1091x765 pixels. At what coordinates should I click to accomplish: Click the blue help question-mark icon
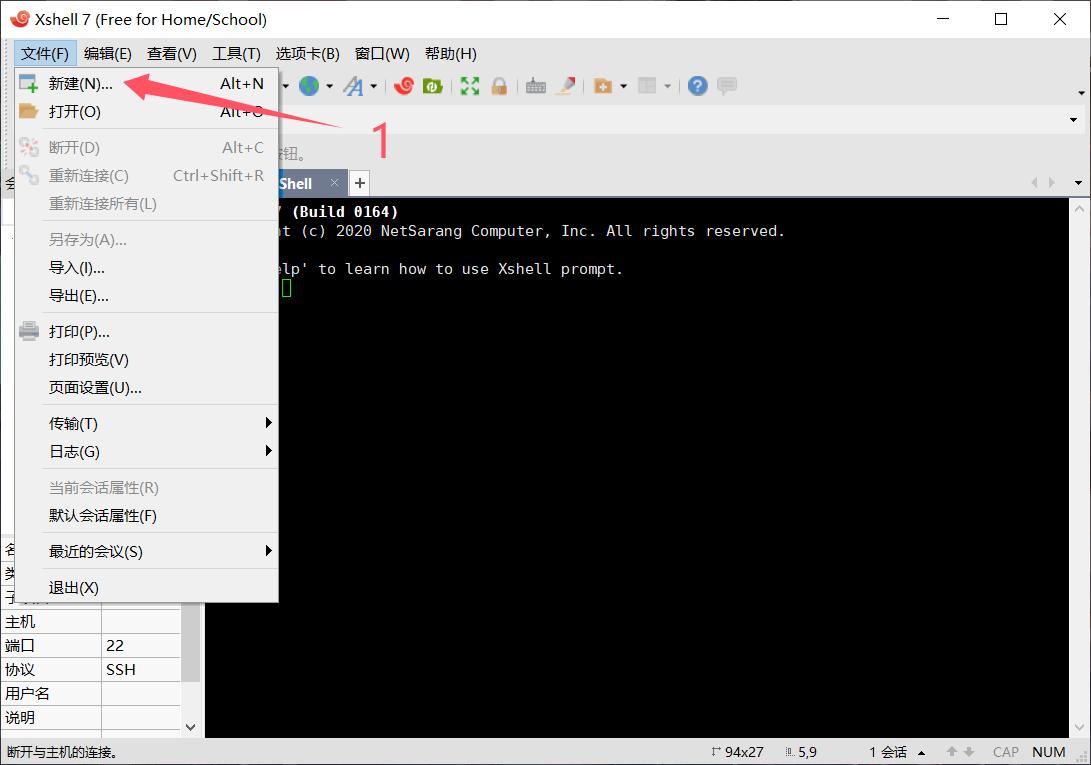point(697,86)
